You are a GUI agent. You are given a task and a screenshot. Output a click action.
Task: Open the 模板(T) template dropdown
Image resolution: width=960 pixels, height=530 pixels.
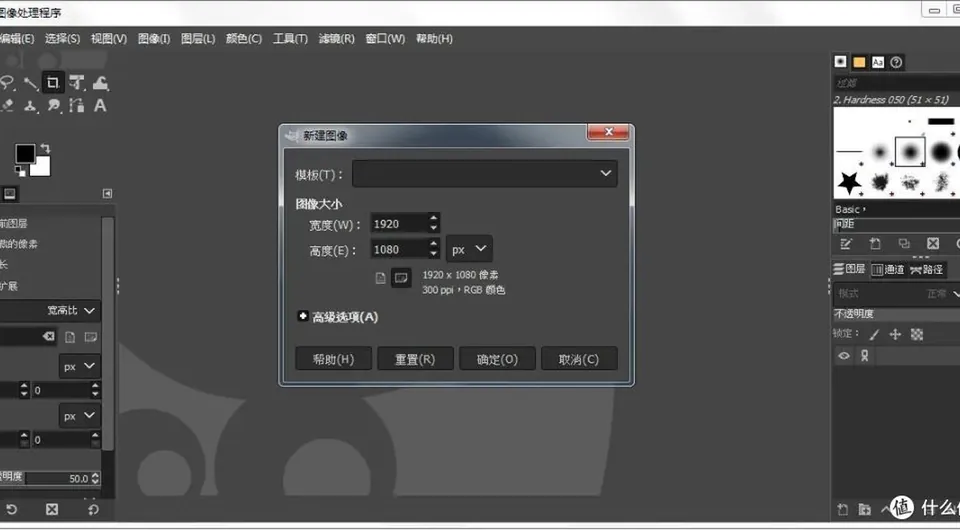click(x=484, y=174)
